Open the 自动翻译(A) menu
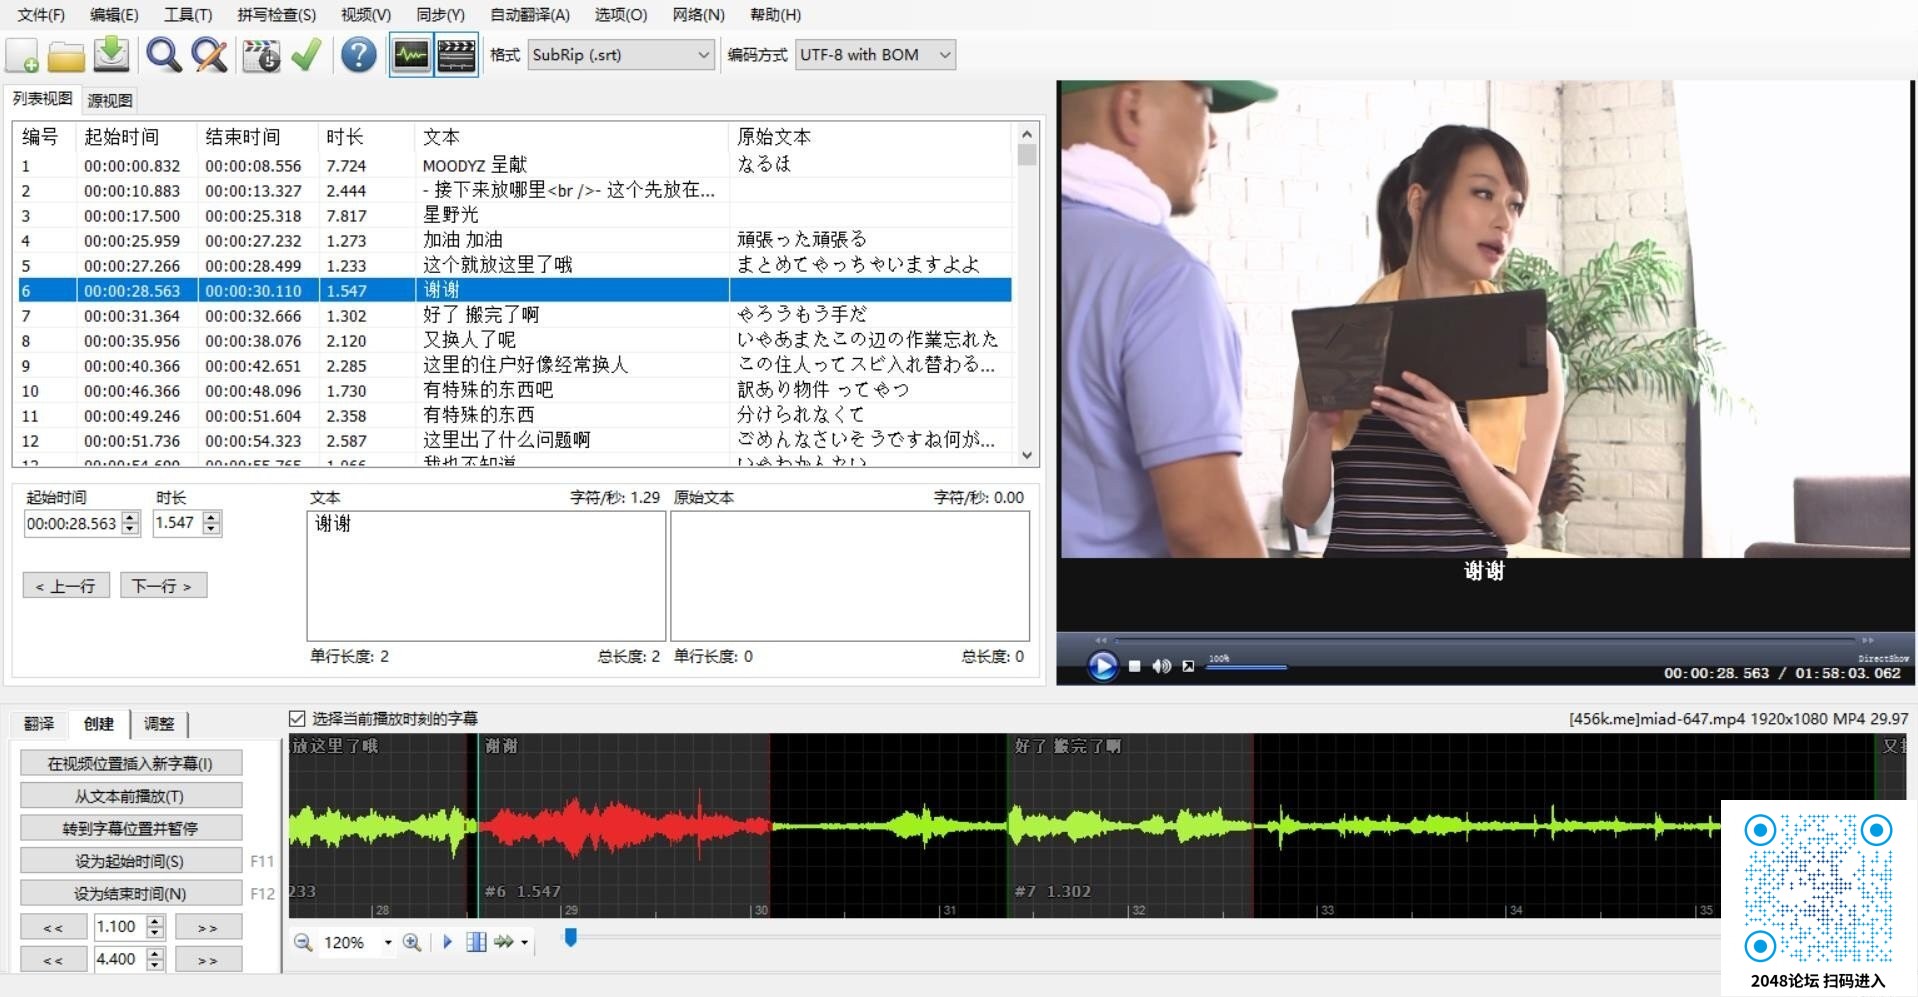This screenshot has height=997, width=1918. point(529,15)
